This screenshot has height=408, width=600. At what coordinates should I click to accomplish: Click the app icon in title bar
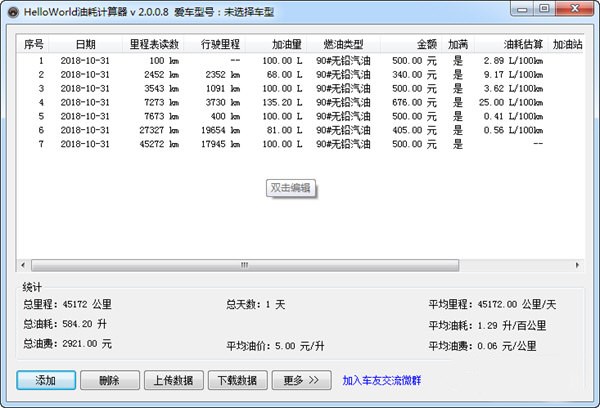[13, 12]
